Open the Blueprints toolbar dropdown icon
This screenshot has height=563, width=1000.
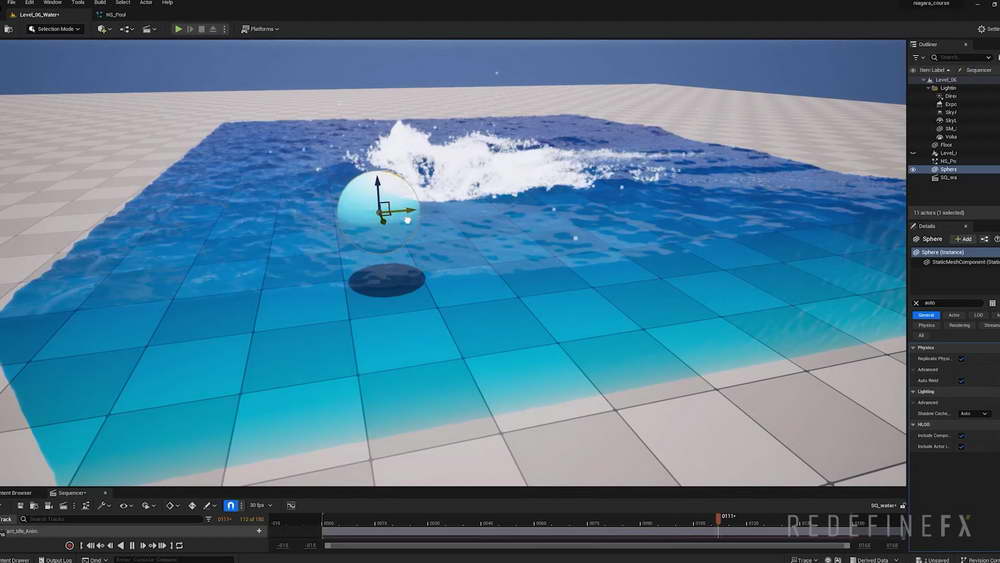point(126,29)
